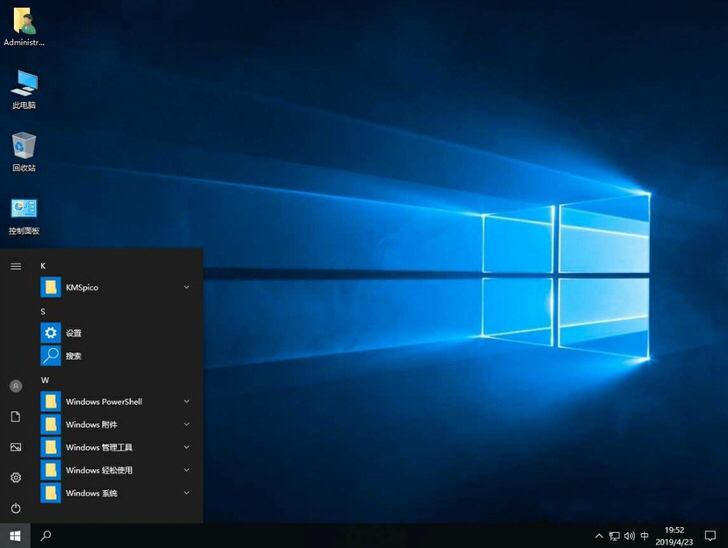Select the KMSpico text entry
Screen dimensions: 728x548
click(x=82, y=287)
